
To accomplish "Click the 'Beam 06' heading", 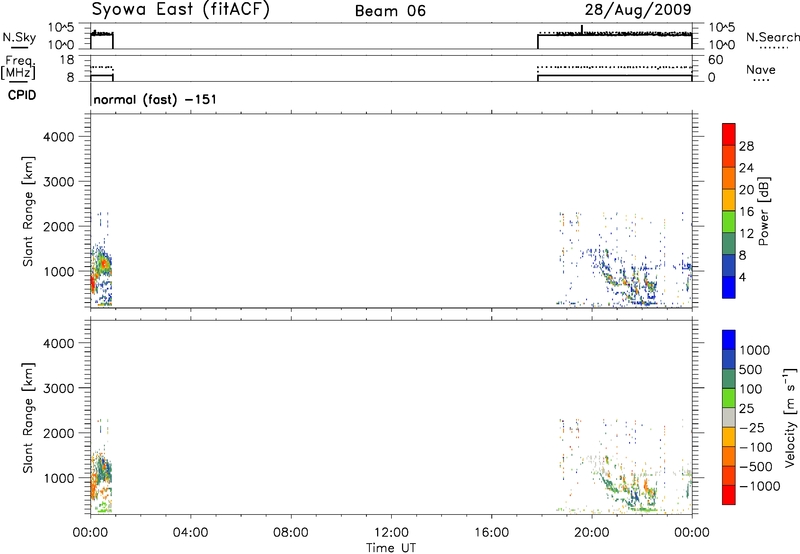I will (390, 11).
